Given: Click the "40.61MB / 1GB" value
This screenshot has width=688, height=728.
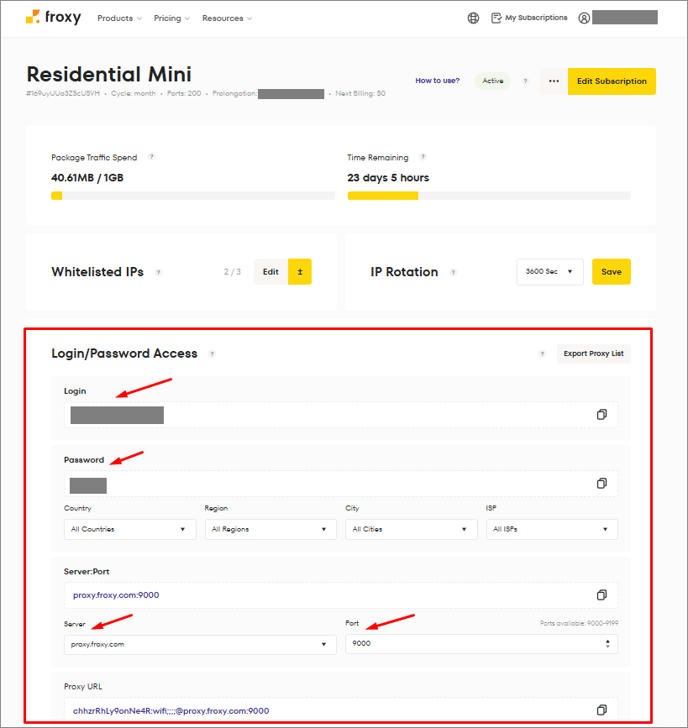Looking at the screenshot, I should (87, 178).
